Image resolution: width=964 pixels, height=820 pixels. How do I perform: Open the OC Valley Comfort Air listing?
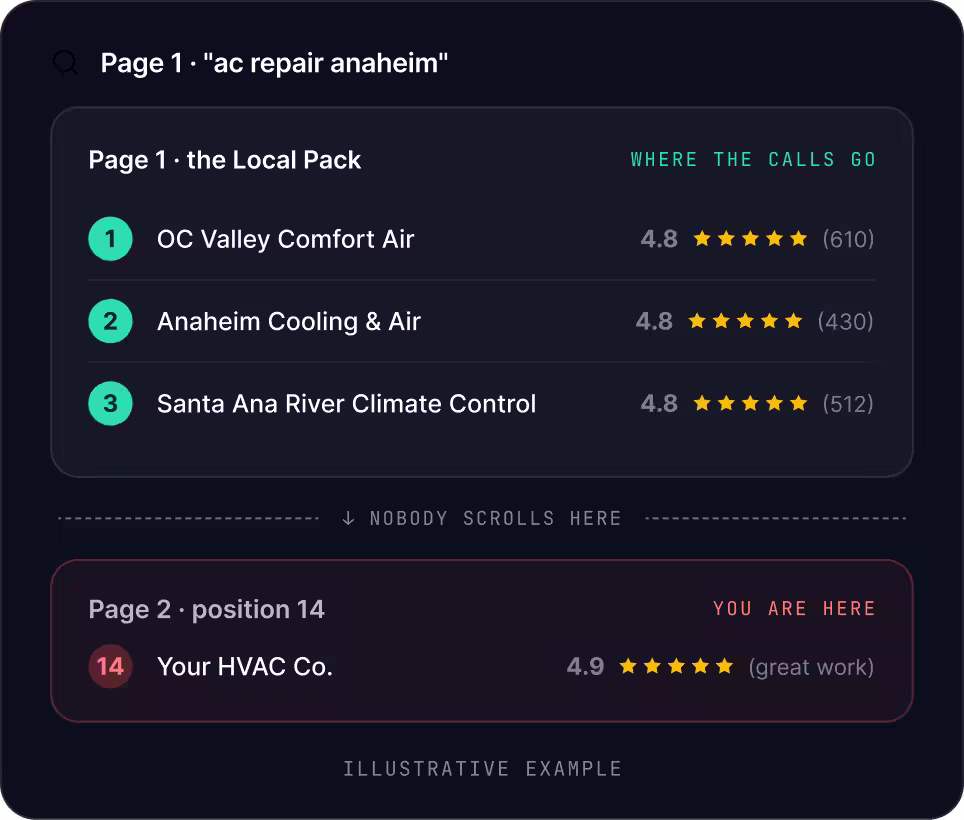click(x=285, y=239)
